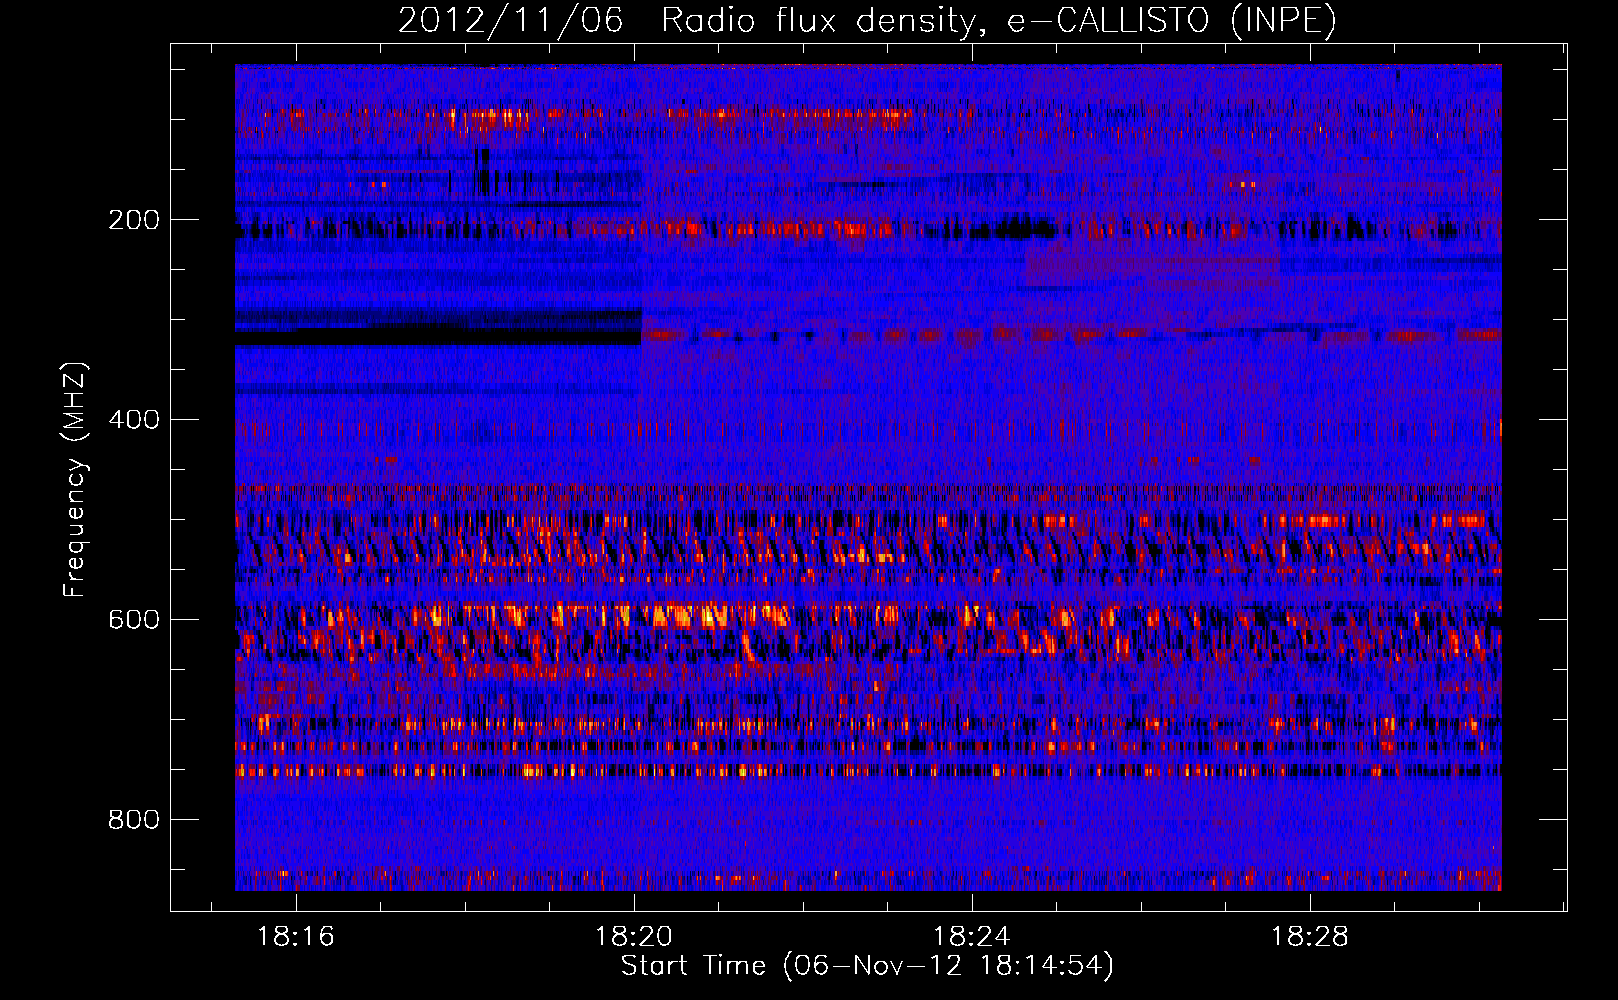The width and height of the screenshot is (1618, 1000).
Task: Click the 400 frequency tick label
Action: pos(134,420)
